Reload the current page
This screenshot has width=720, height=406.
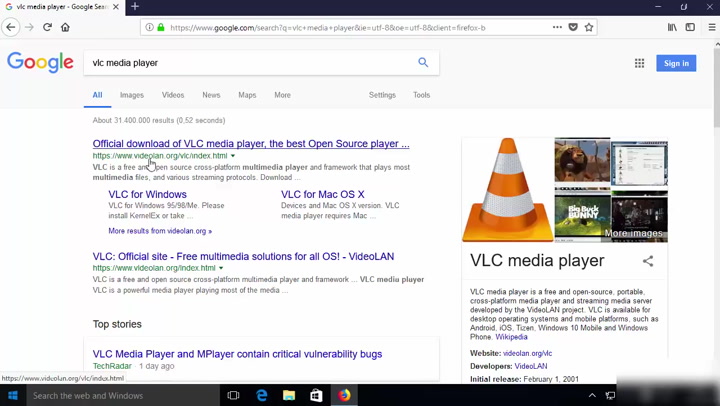point(47,27)
